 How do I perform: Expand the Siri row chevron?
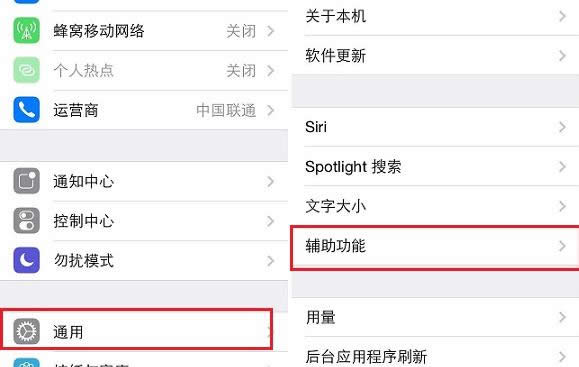point(562,127)
